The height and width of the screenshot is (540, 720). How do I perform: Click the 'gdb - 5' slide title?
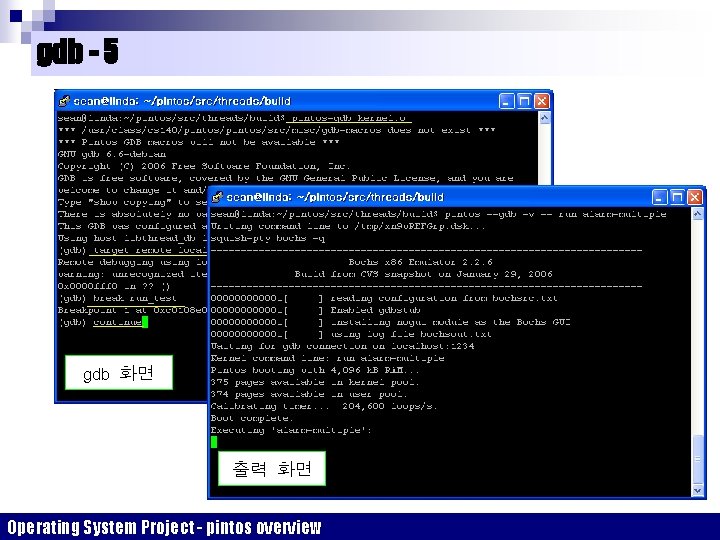point(78,52)
